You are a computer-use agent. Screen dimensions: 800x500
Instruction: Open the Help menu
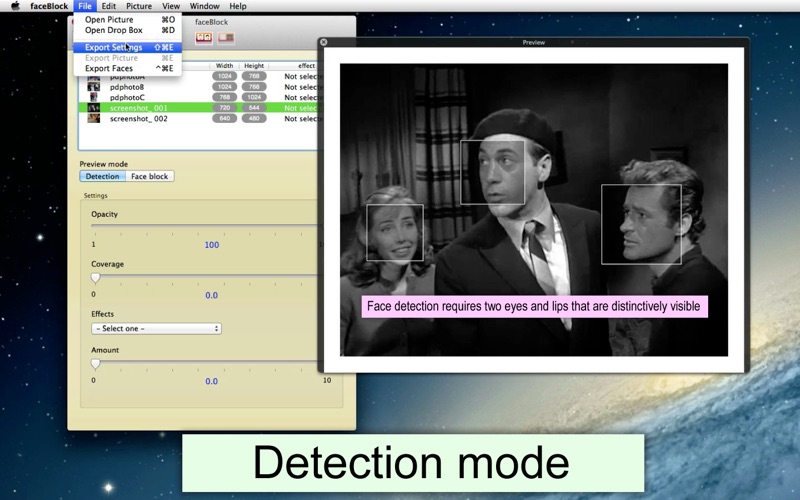(238, 6)
